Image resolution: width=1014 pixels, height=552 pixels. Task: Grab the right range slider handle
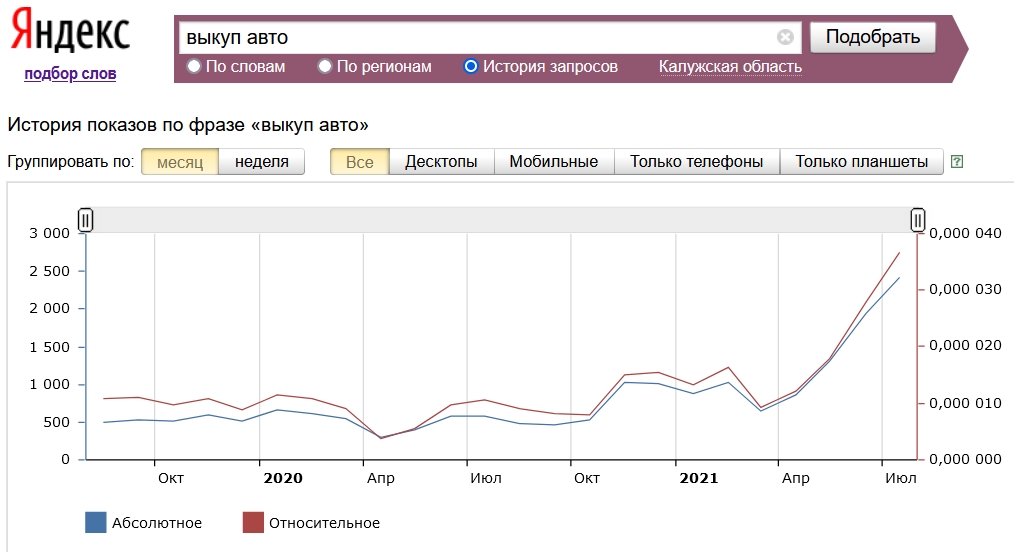coord(918,220)
